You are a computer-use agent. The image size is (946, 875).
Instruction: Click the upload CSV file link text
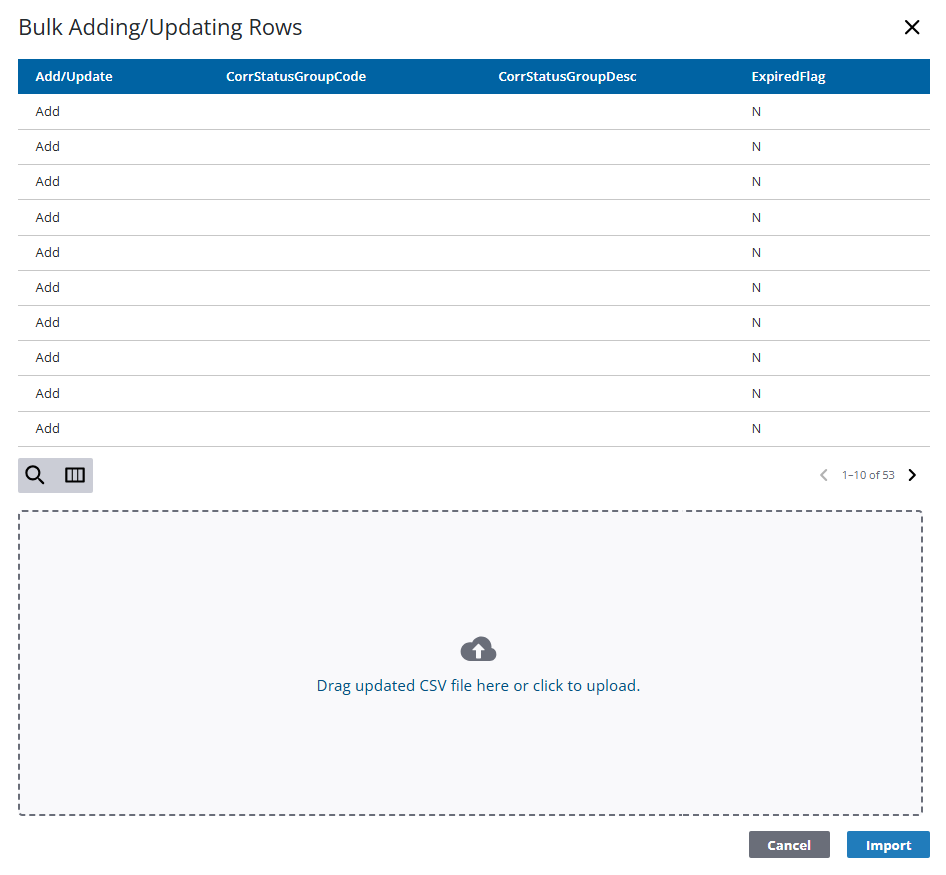(478, 686)
